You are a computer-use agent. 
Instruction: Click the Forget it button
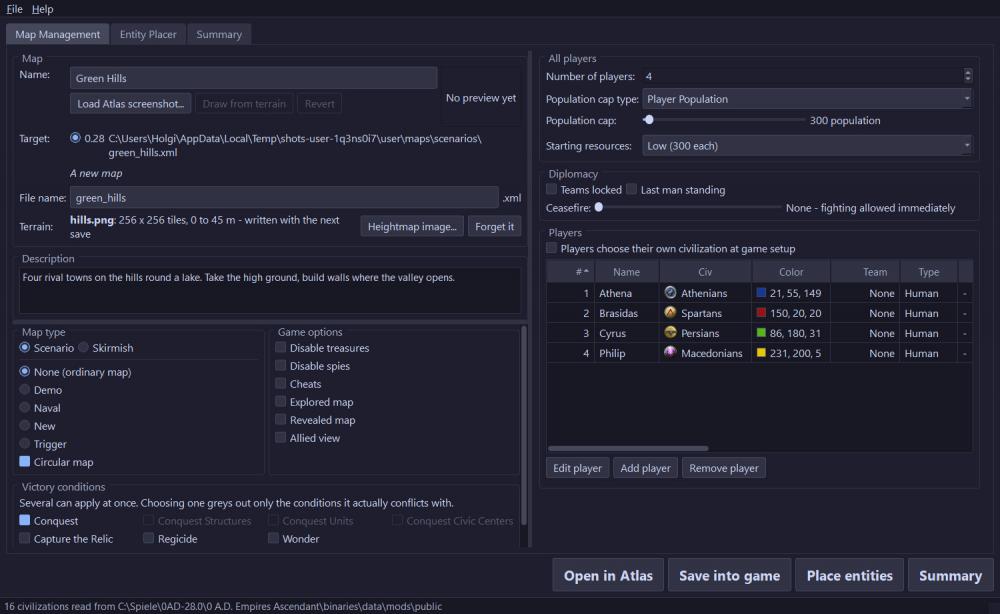[494, 226]
